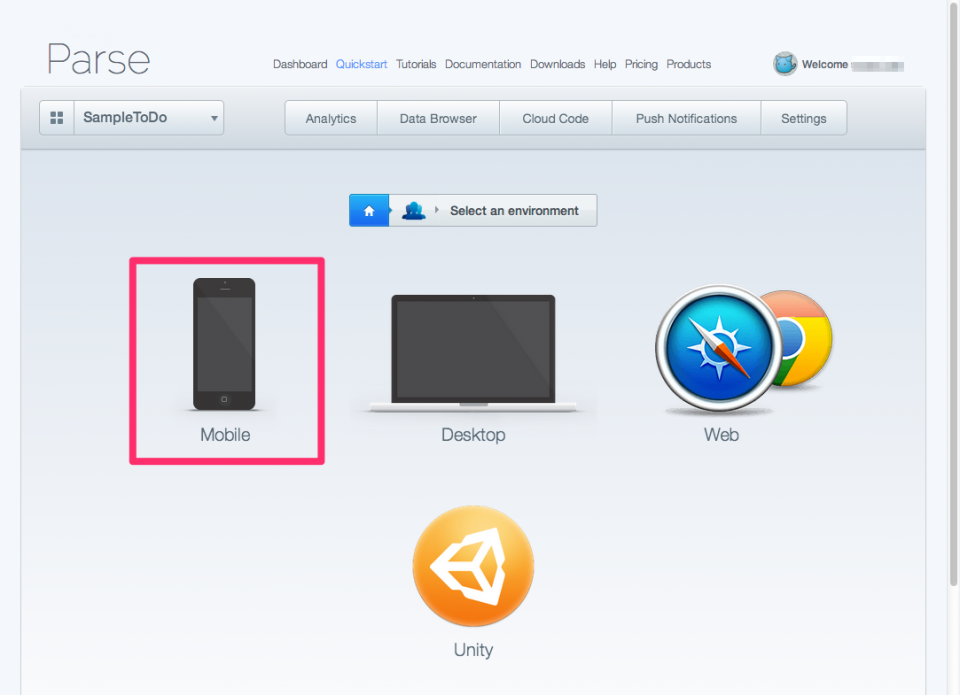The image size is (960, 695).
Task: Select the Unity logo icon
Action: pyautogui.click(x=473, y=566)
